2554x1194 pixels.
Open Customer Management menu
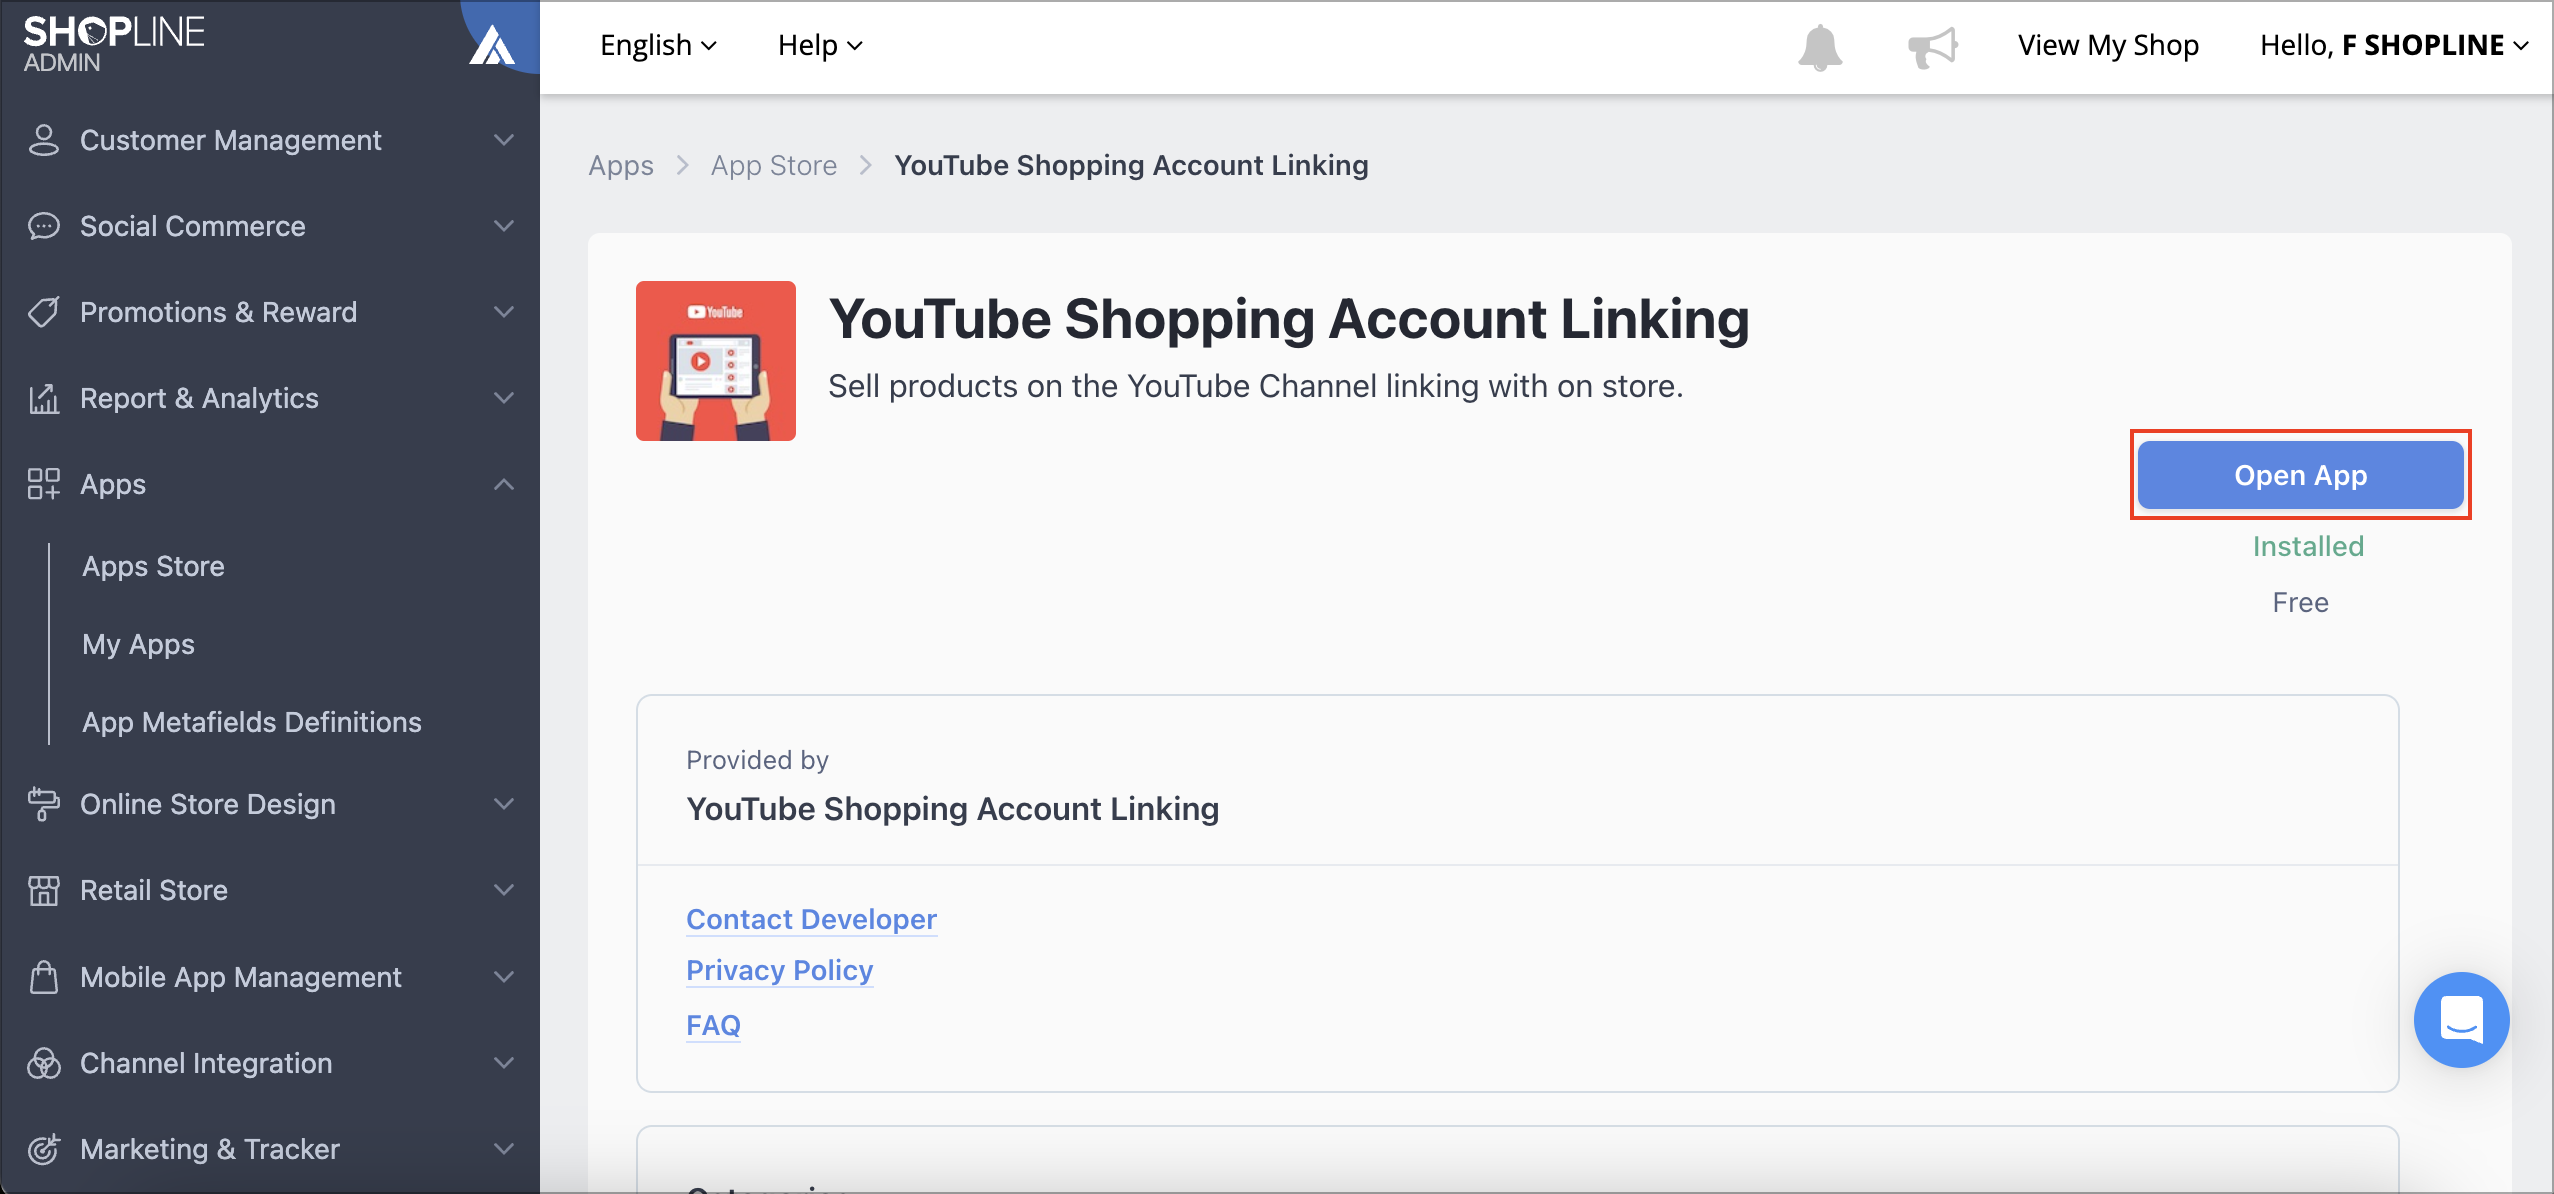tap(270, 140)
